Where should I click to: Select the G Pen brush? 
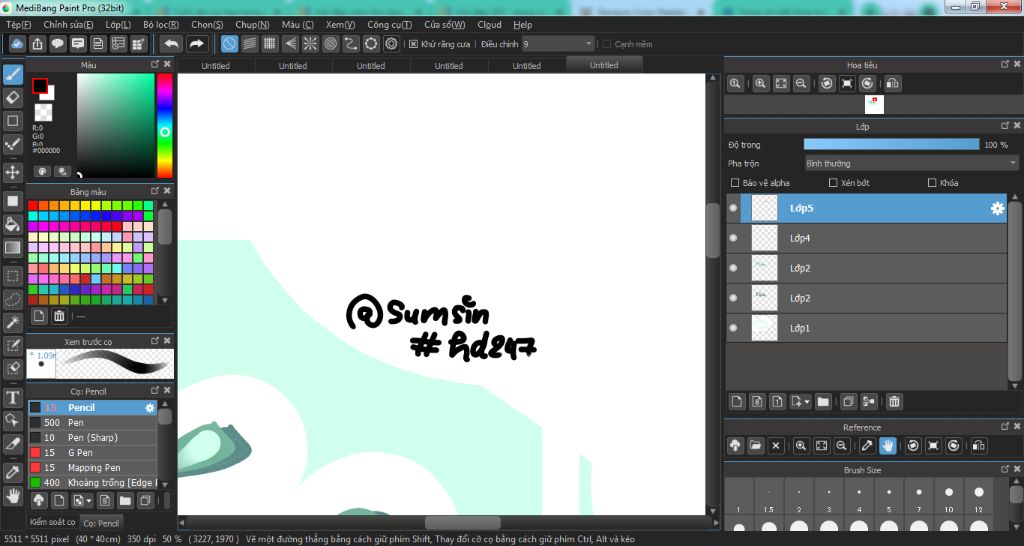93,453
